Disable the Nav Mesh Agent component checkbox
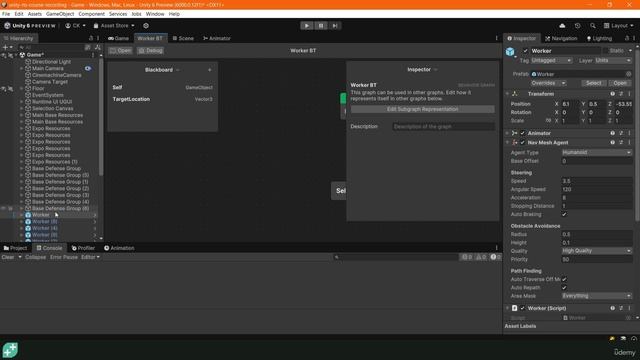This screenshot has width=640, height=360. point(522,142)
